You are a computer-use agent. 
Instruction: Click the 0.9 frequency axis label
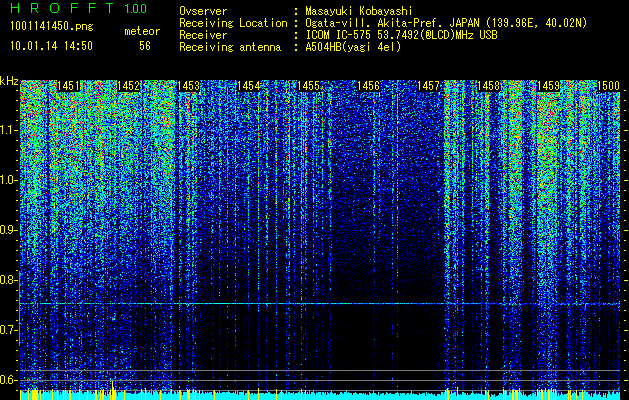click(x=9, y=230)
